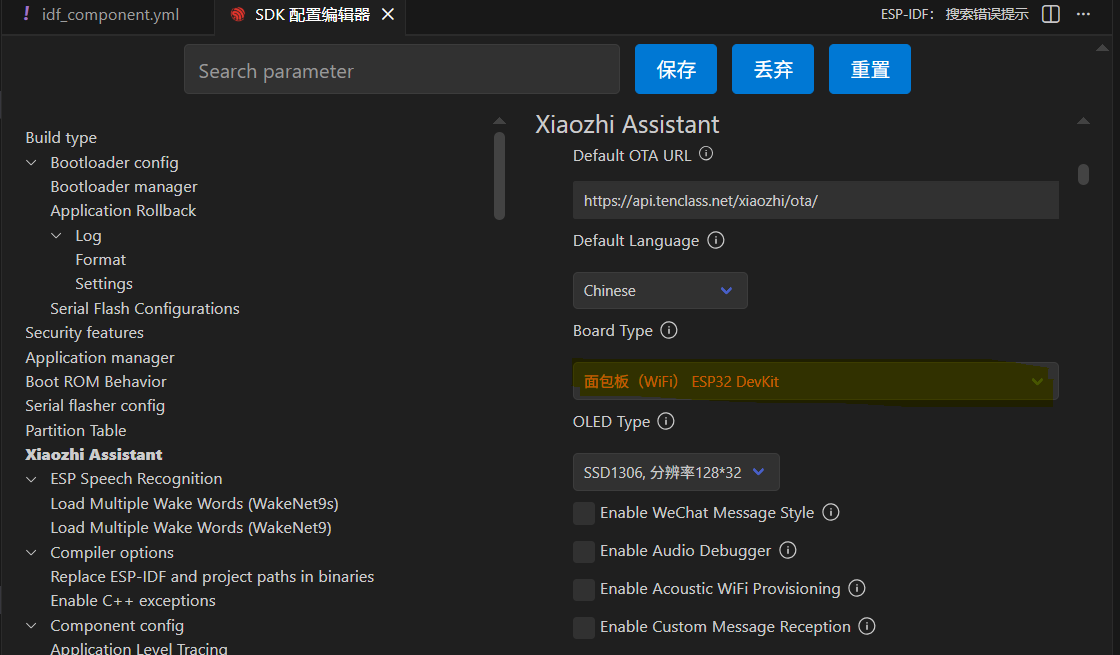This screenshot has width=1120, height=655.
Task: Click the 重置 reset button
Action: coord(870,69)
